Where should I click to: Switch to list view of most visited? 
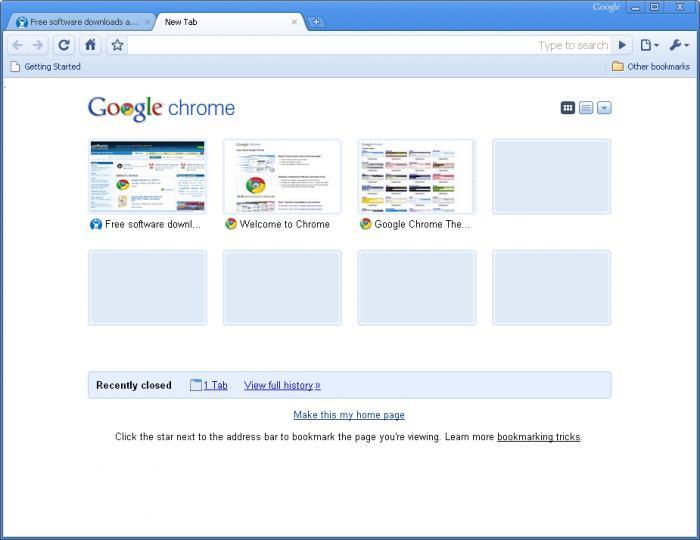[x=586, y=108]
